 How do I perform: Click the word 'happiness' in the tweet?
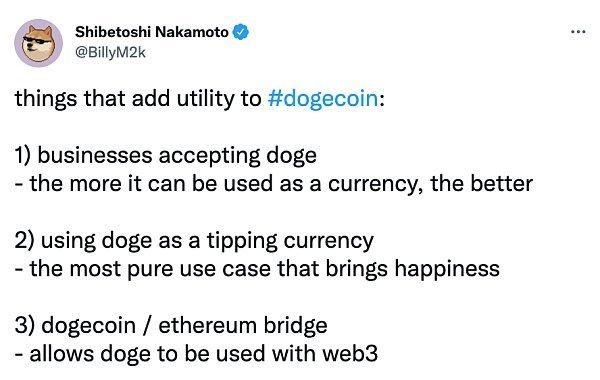click(447, 269)
